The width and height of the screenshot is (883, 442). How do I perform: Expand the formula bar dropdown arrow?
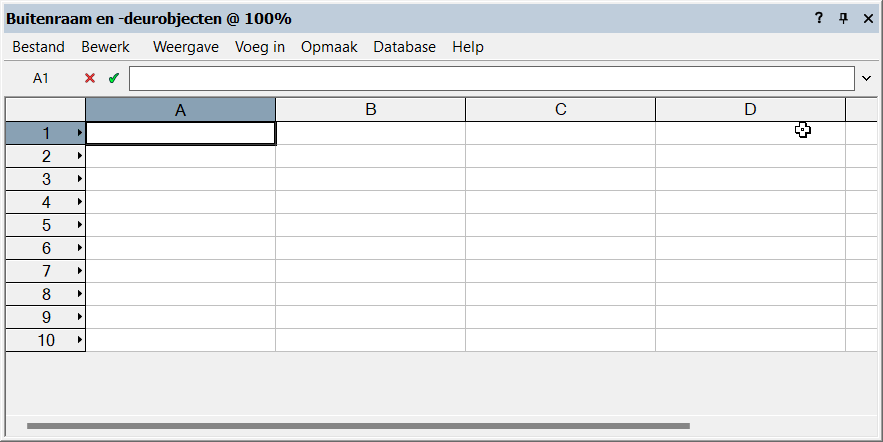point(866,78)
